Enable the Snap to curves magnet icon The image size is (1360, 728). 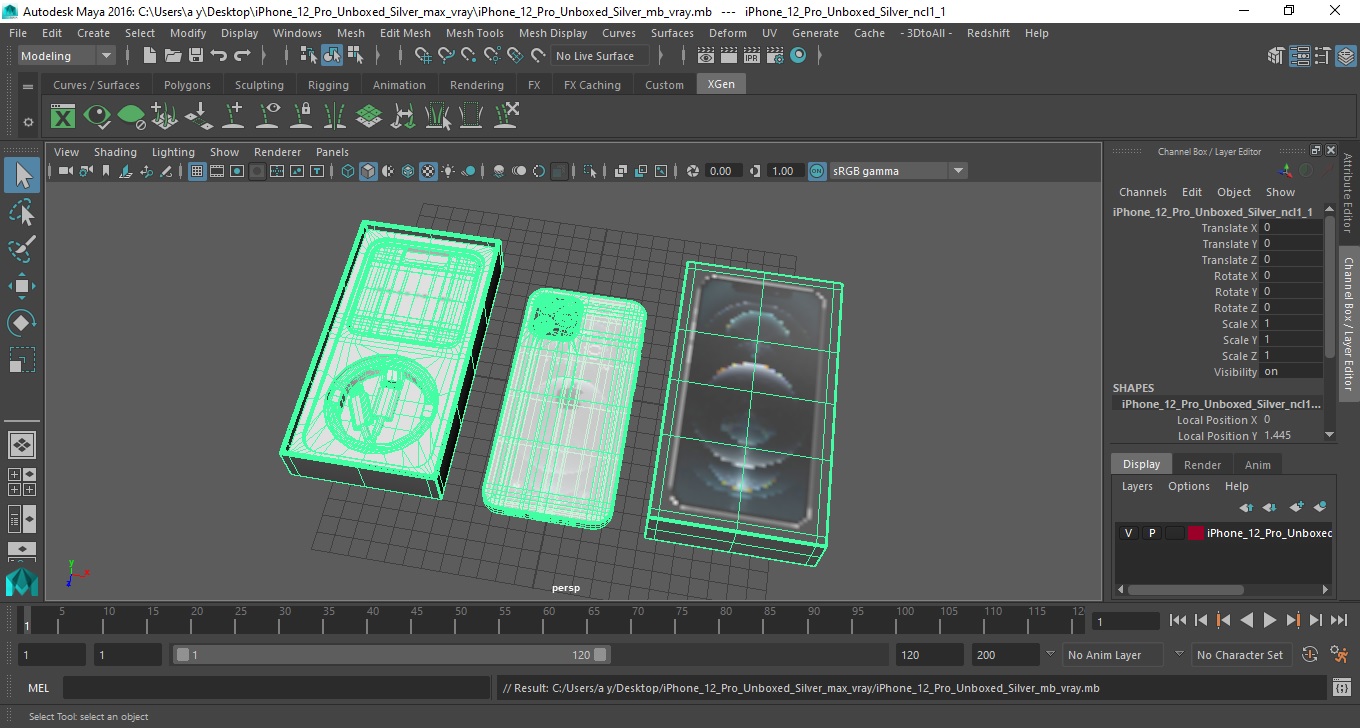[445, 56]
